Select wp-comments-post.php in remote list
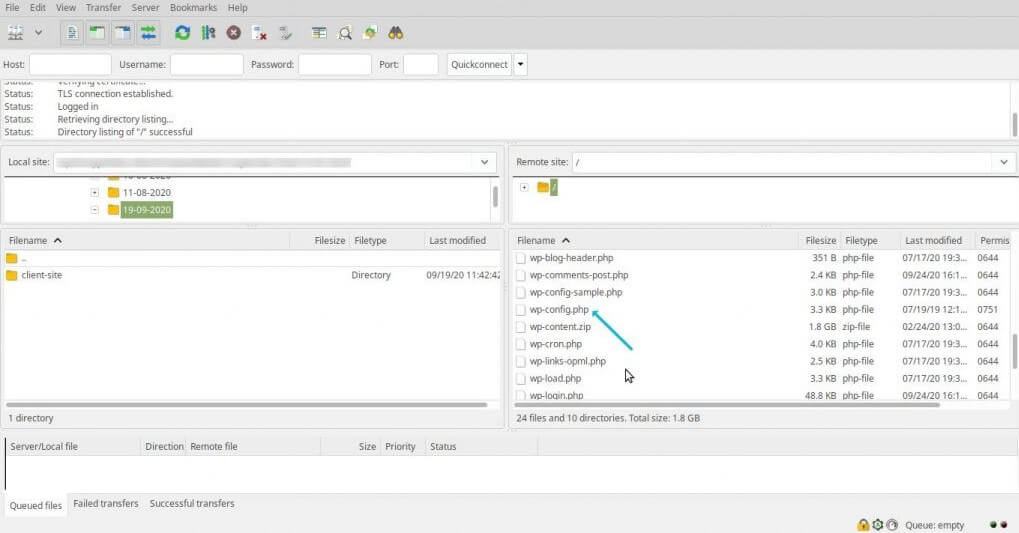Viewport: 1019px width, 533px height. coord(578,275)
